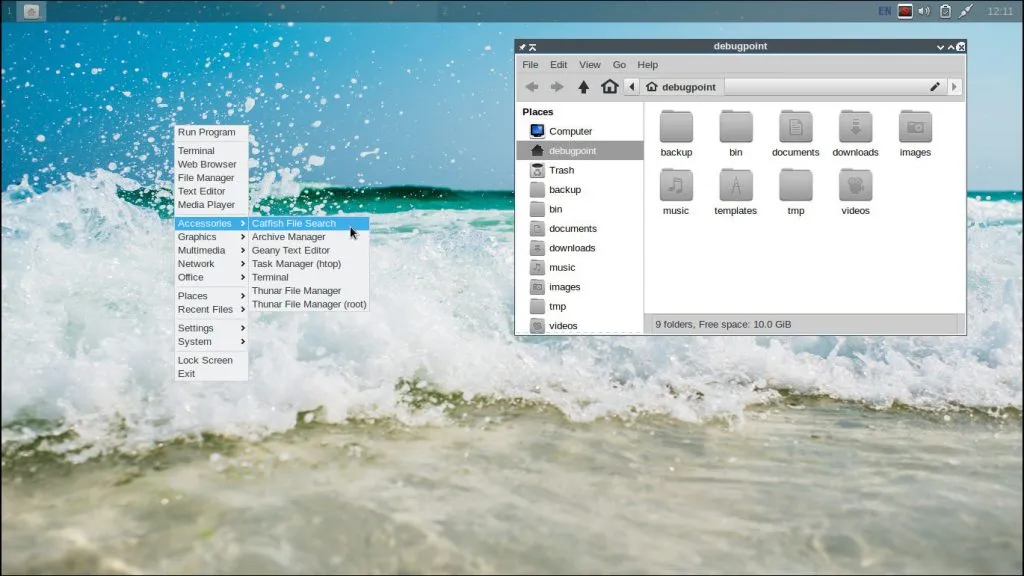Click the volume icon in the system tray
The image size is (1024, 576).
(922, 11)
